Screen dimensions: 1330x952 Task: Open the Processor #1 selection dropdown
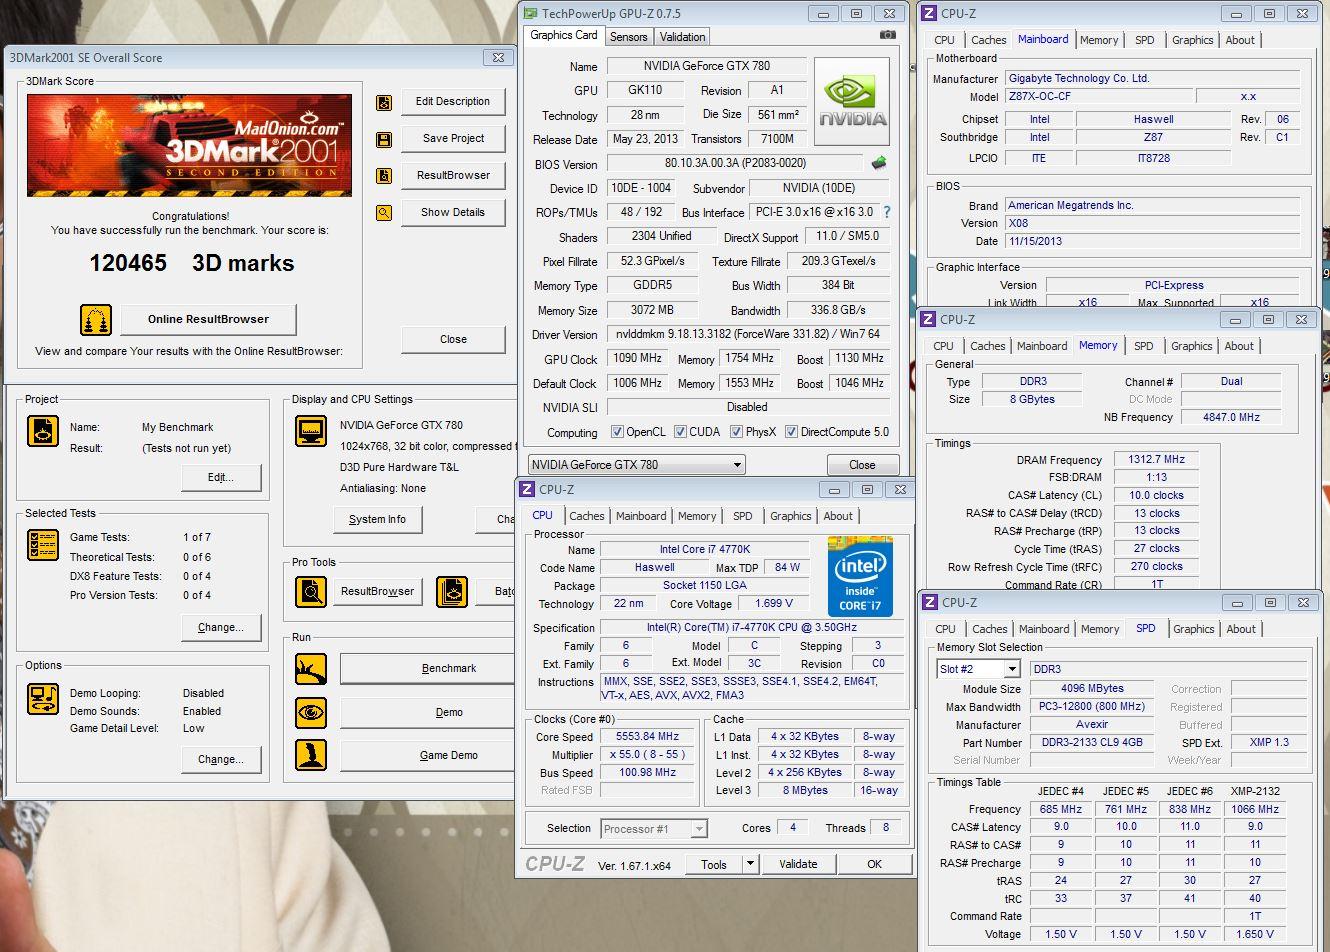(x=654, y=829)
